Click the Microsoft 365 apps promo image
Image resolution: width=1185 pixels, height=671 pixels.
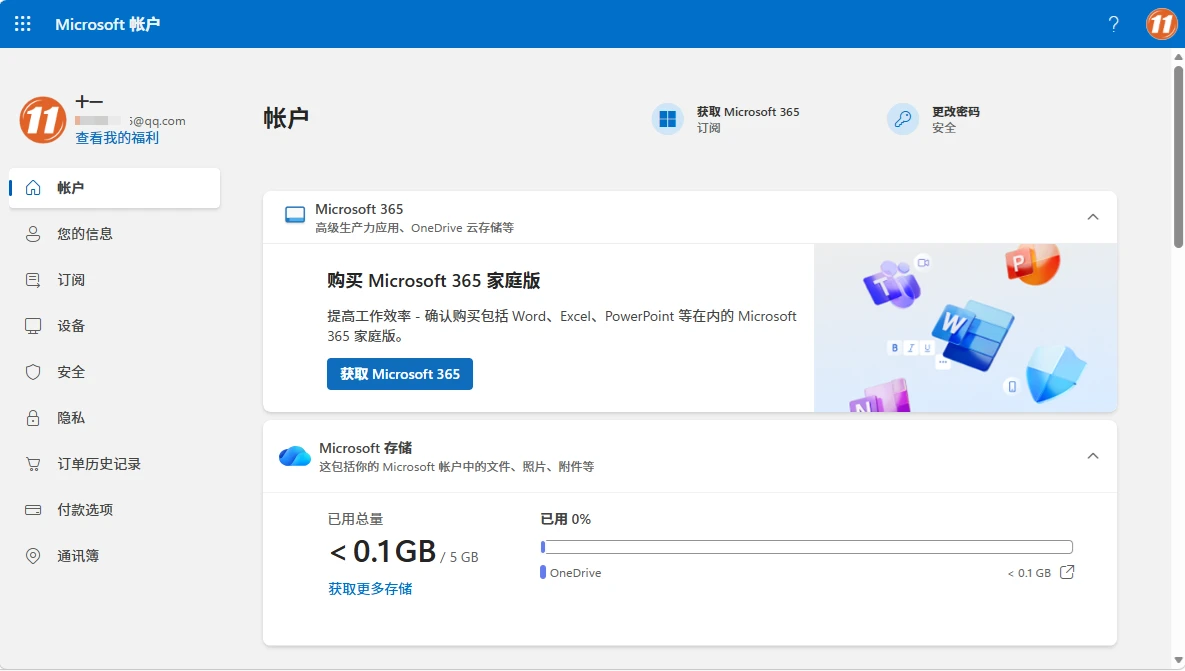tap(965, 328)
